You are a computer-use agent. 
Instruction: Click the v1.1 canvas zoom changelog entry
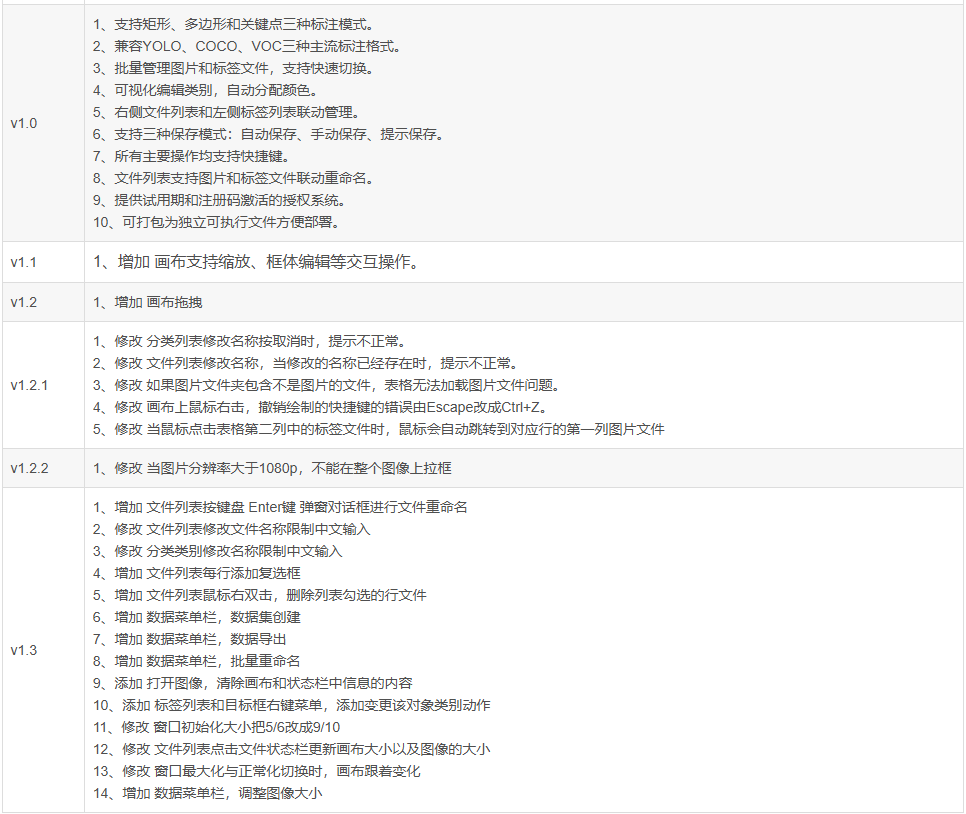tap(254, 262)
